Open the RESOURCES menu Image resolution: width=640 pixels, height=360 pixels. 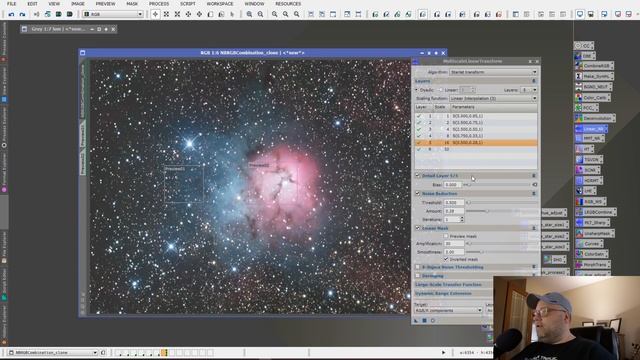click(288, 4)
